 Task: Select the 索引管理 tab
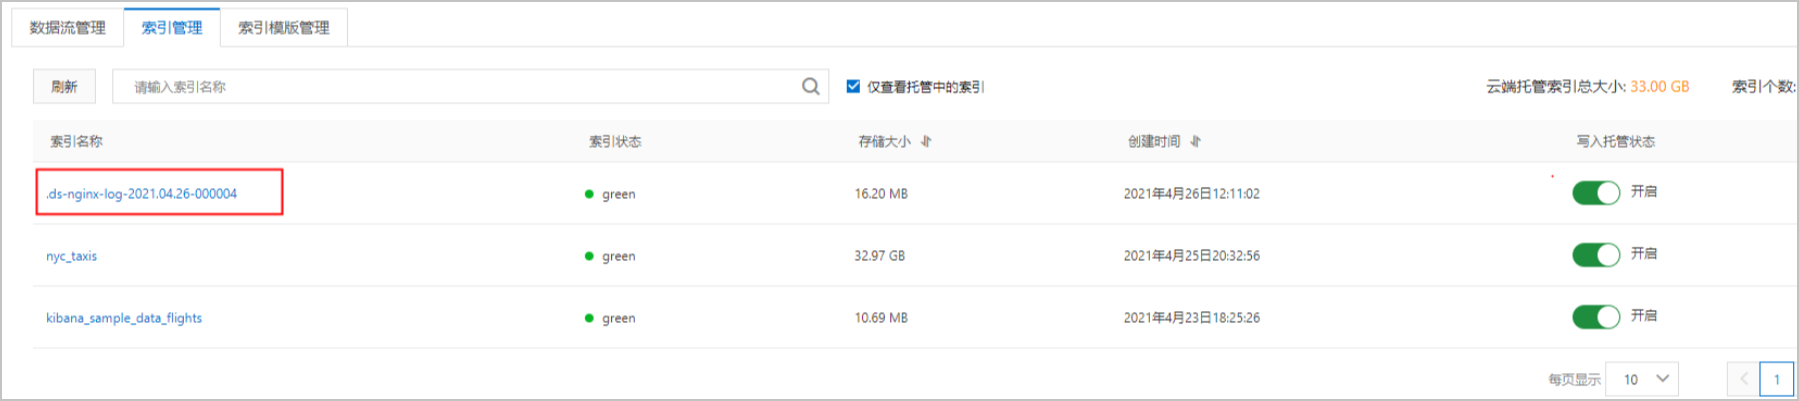click(172, 28)
